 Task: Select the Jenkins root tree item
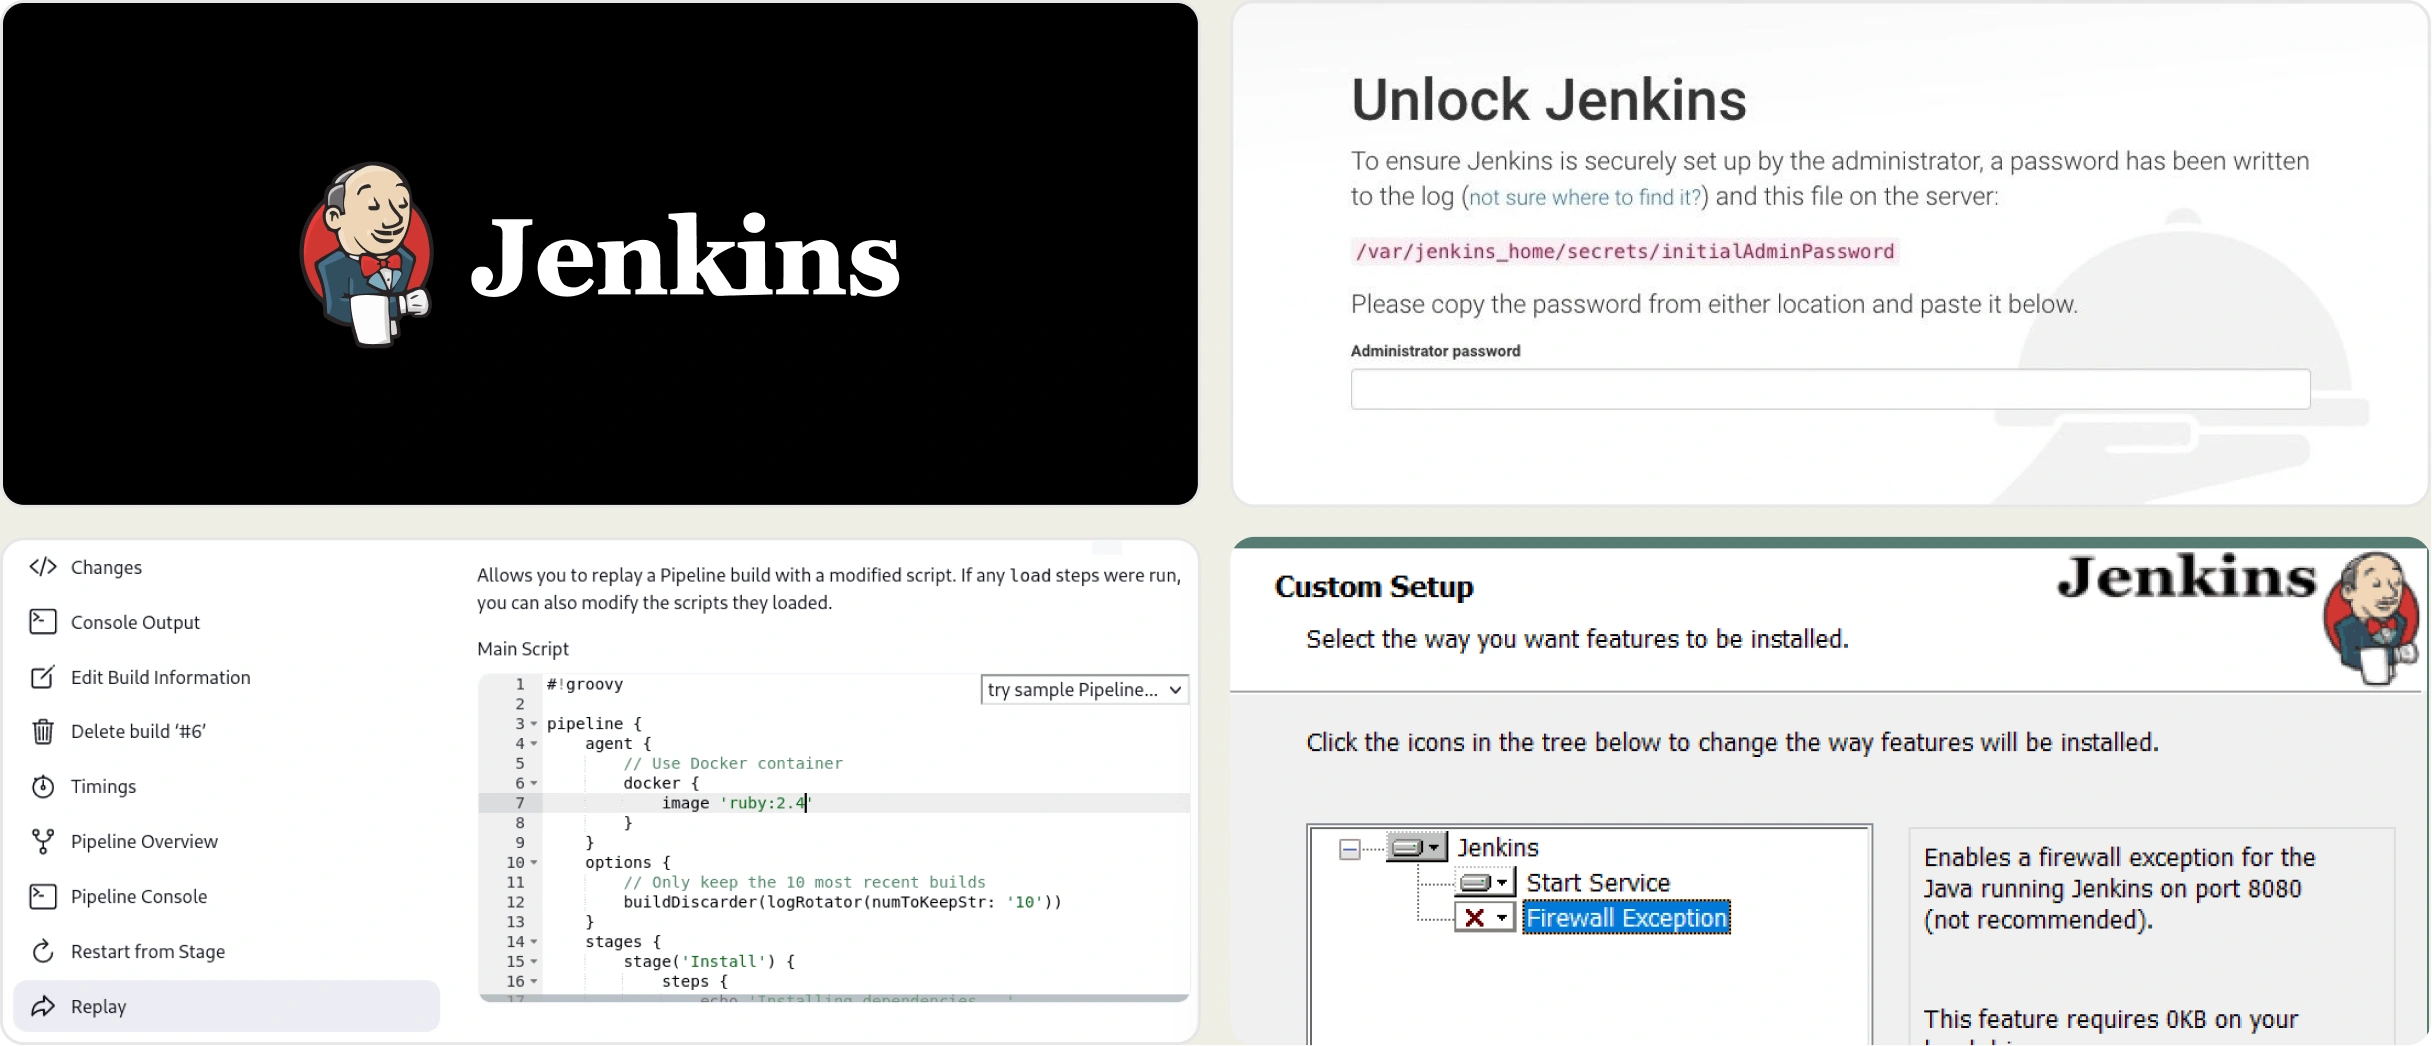(1498, 848)
